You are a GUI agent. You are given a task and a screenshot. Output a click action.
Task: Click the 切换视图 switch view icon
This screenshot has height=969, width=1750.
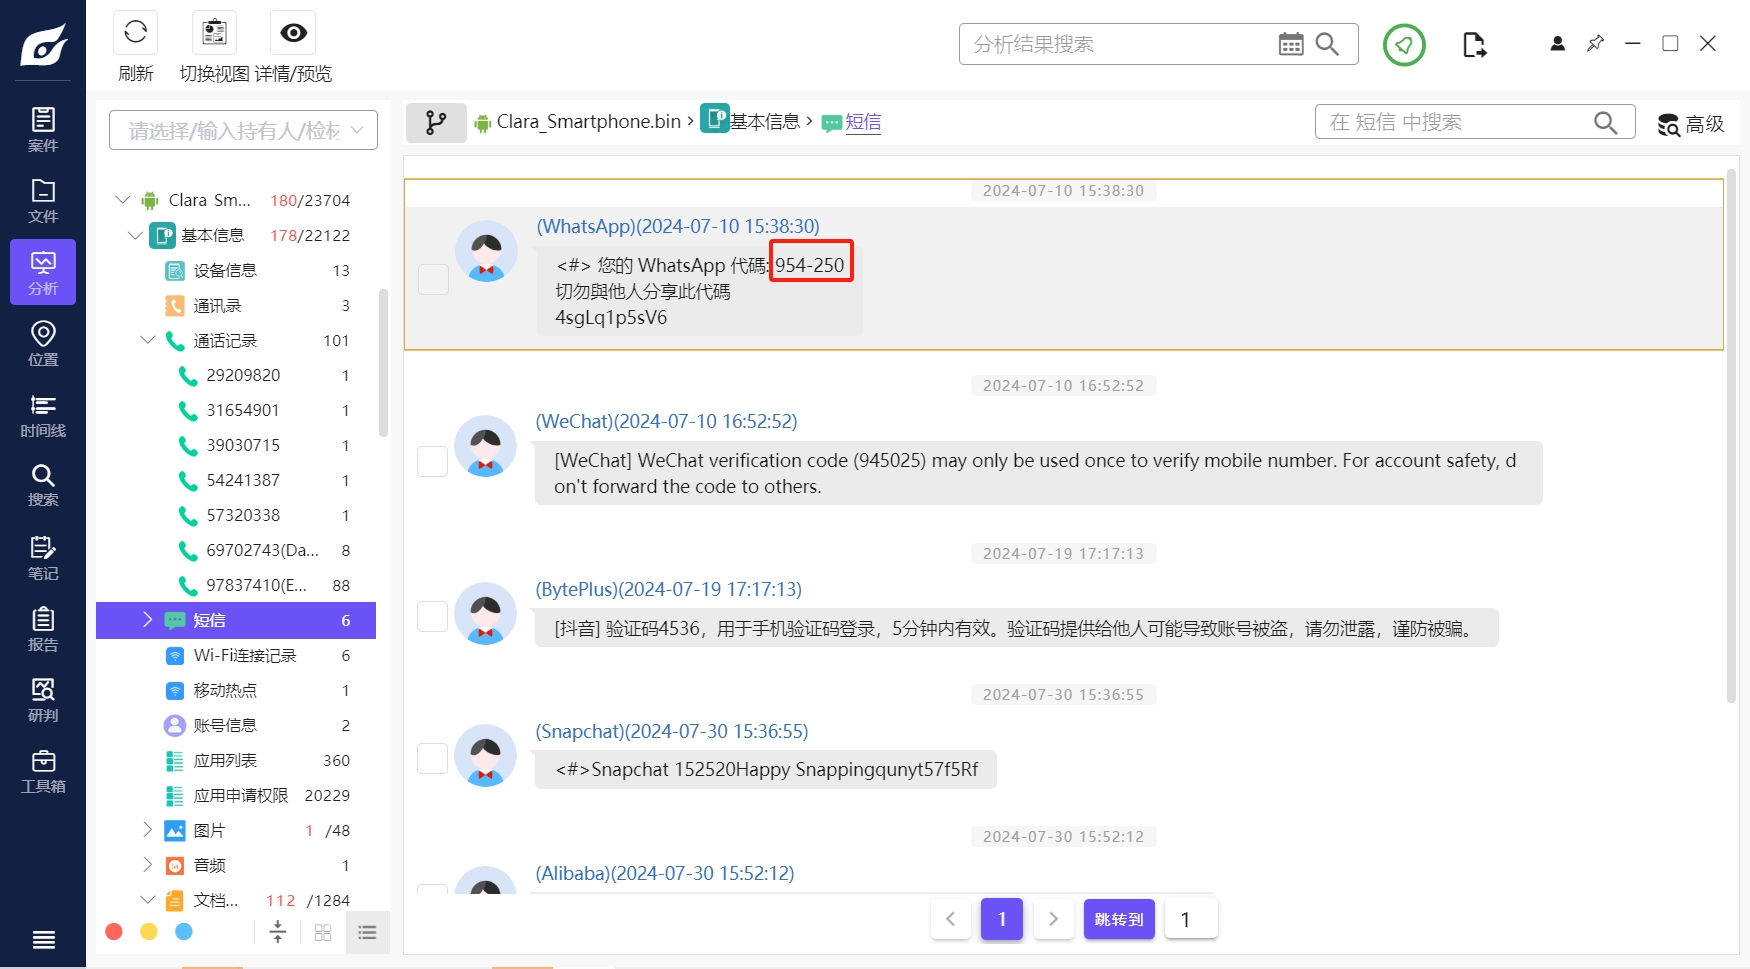tap(214, 32)
